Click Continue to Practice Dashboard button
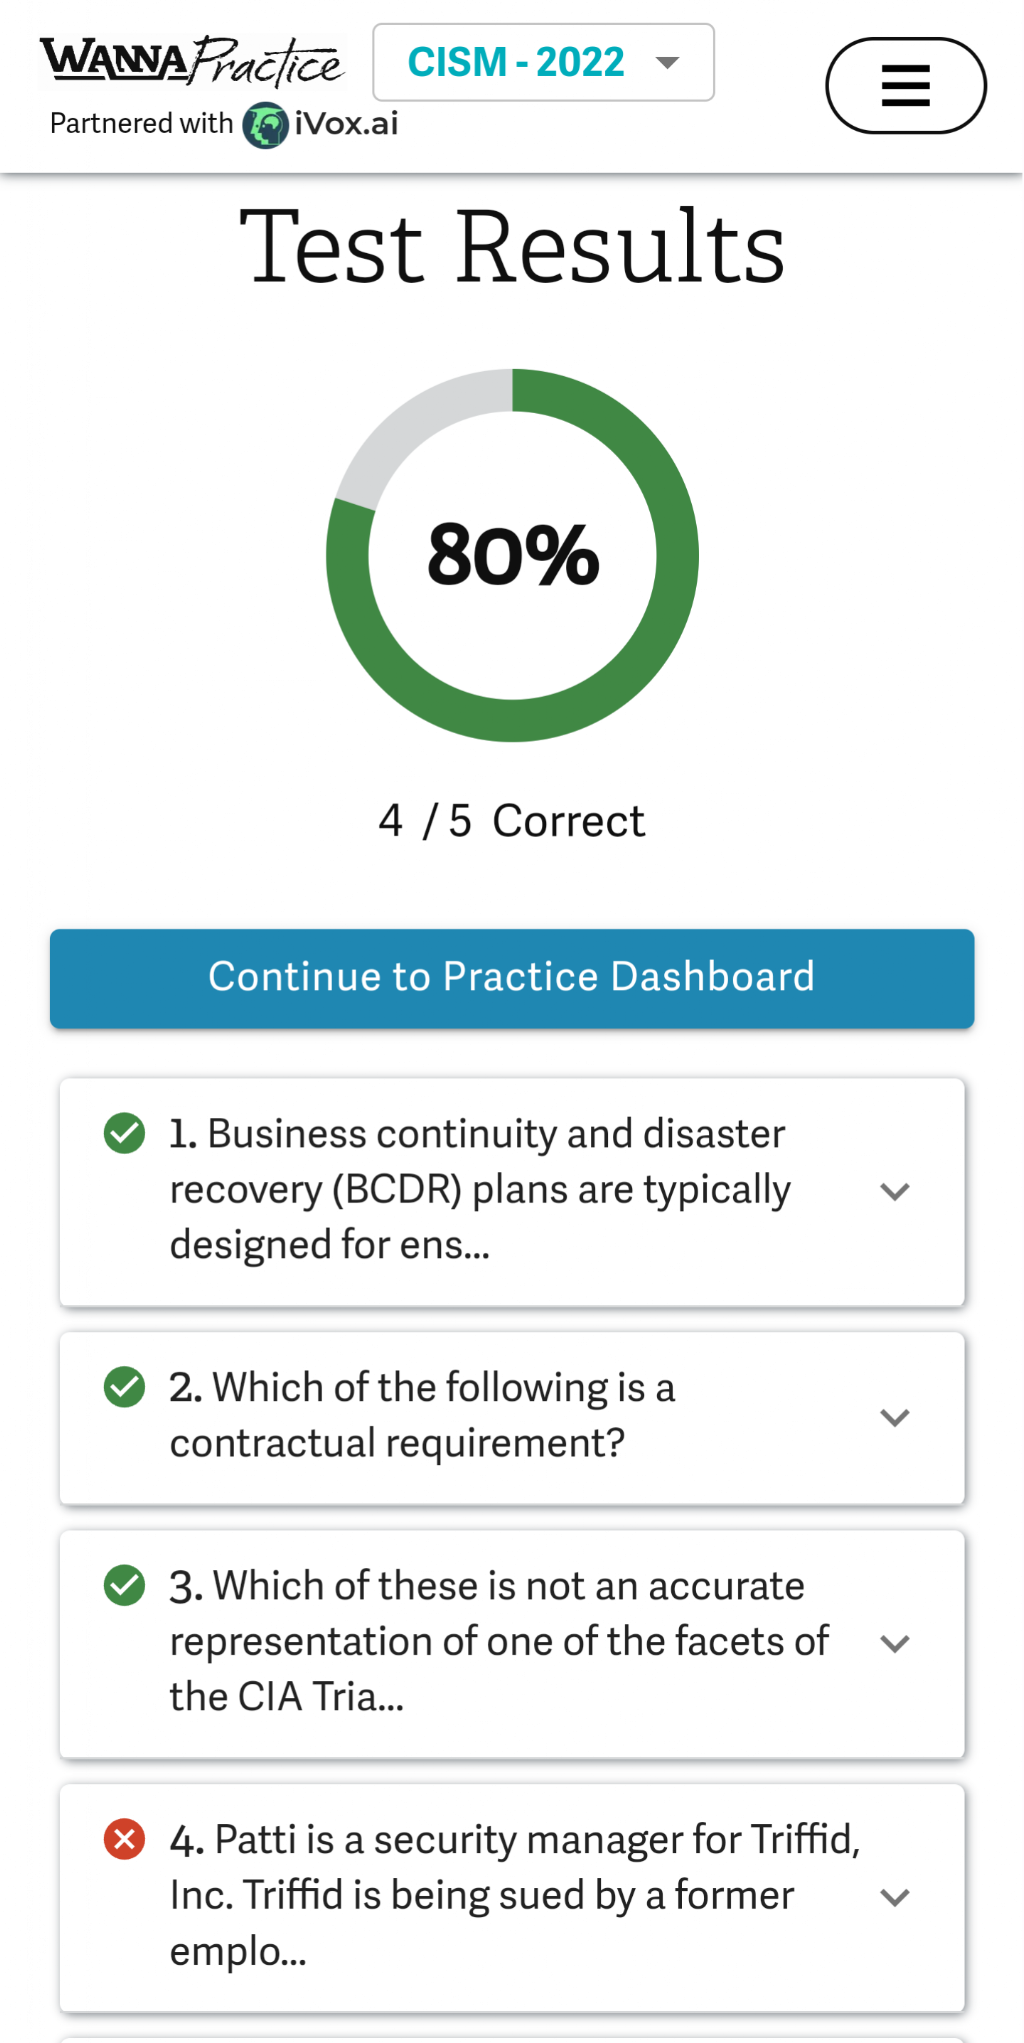This screenshot has height=2043, width=1024. (x=512, y=978)
